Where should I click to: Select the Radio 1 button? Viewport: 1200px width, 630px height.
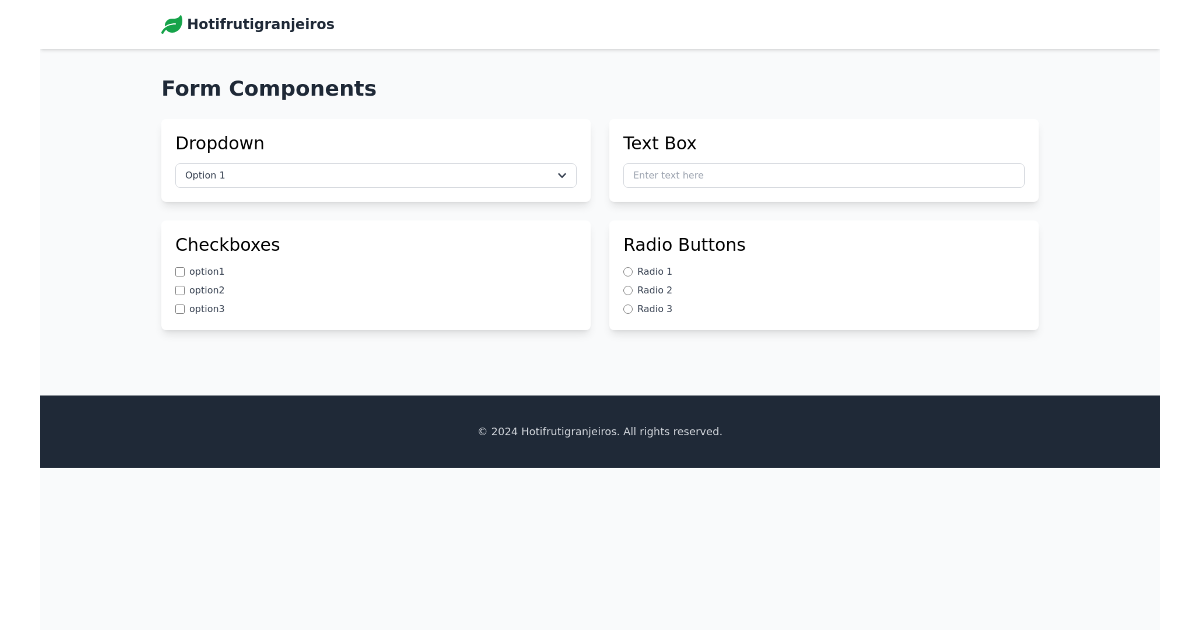pyautogui.click(x=628, y=271)
